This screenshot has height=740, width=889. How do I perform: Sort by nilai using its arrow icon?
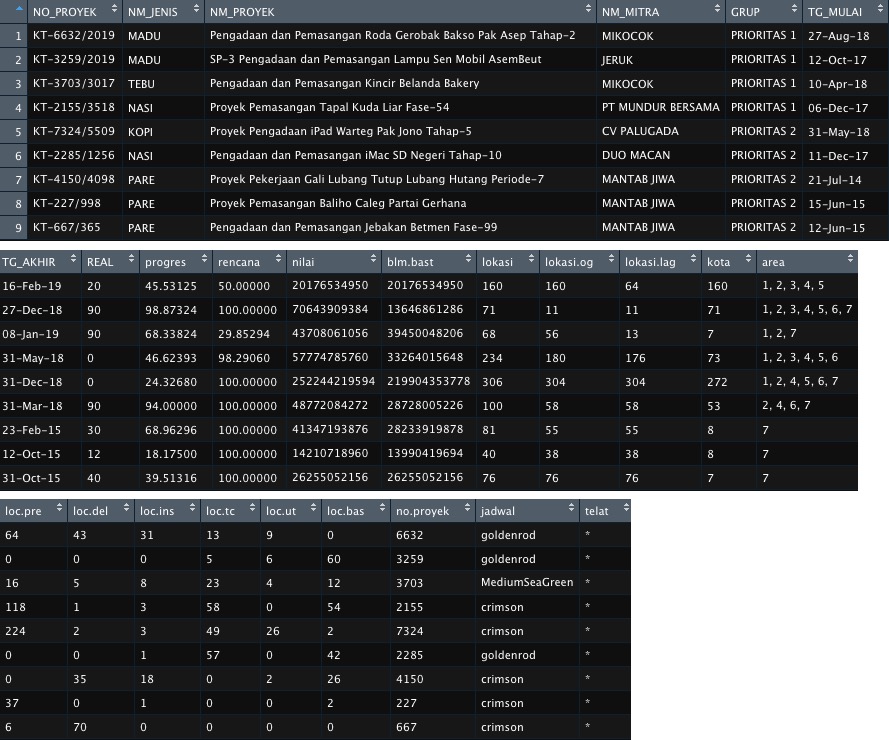(x=372, y=262)
